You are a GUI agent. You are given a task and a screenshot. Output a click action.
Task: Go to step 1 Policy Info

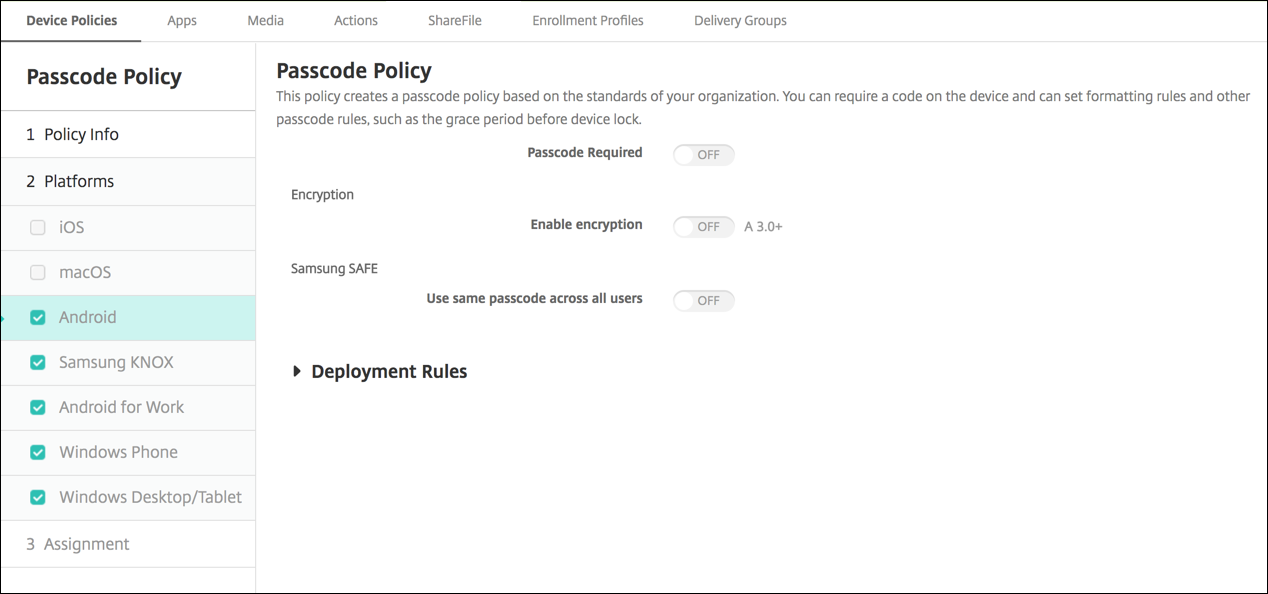pos(81,135)
